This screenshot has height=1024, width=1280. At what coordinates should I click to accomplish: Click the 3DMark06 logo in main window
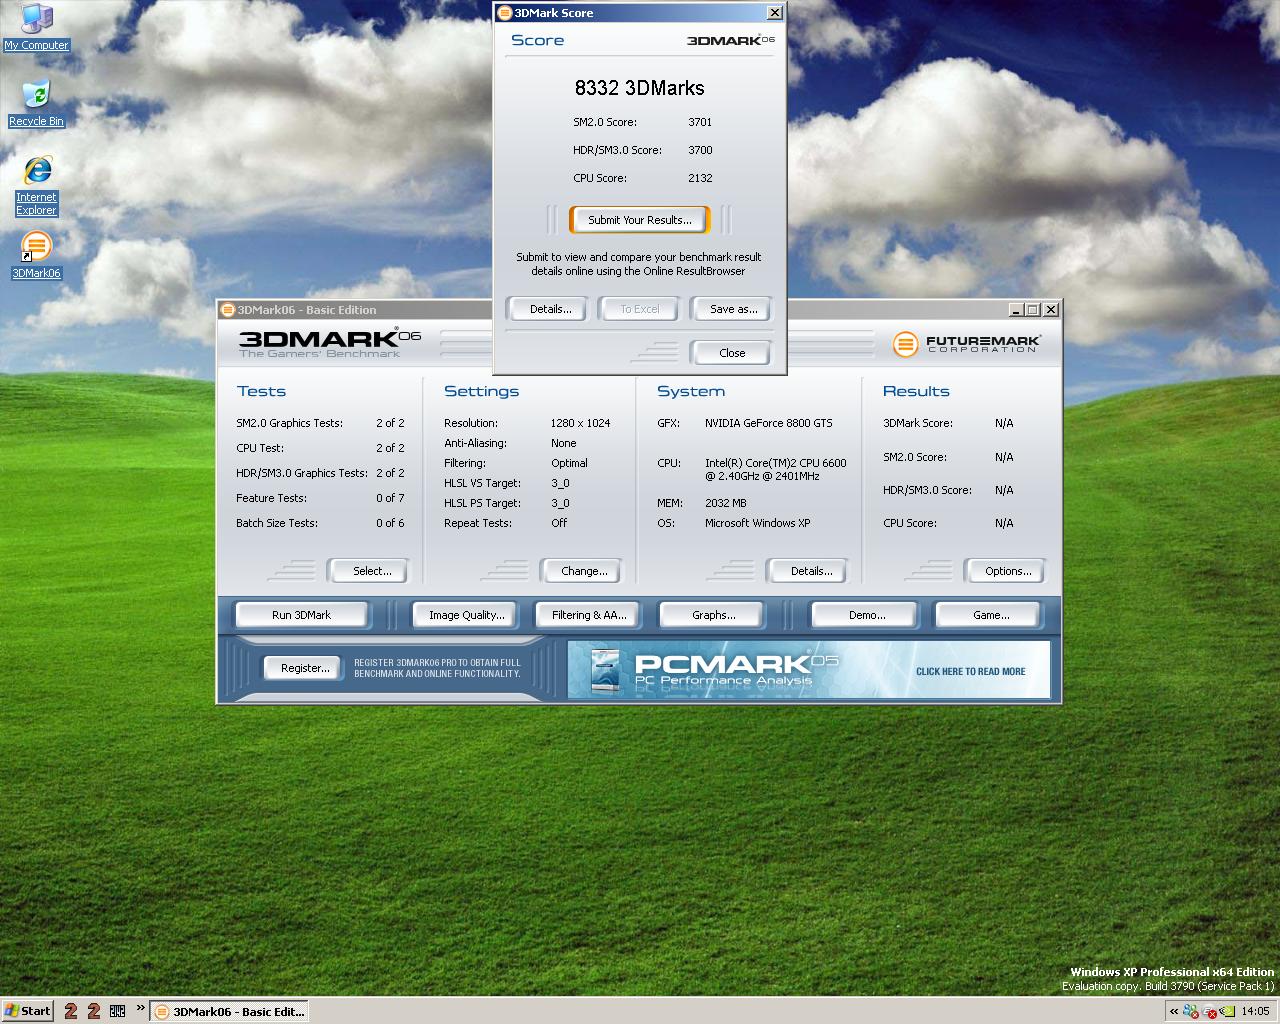pos(330,343)
